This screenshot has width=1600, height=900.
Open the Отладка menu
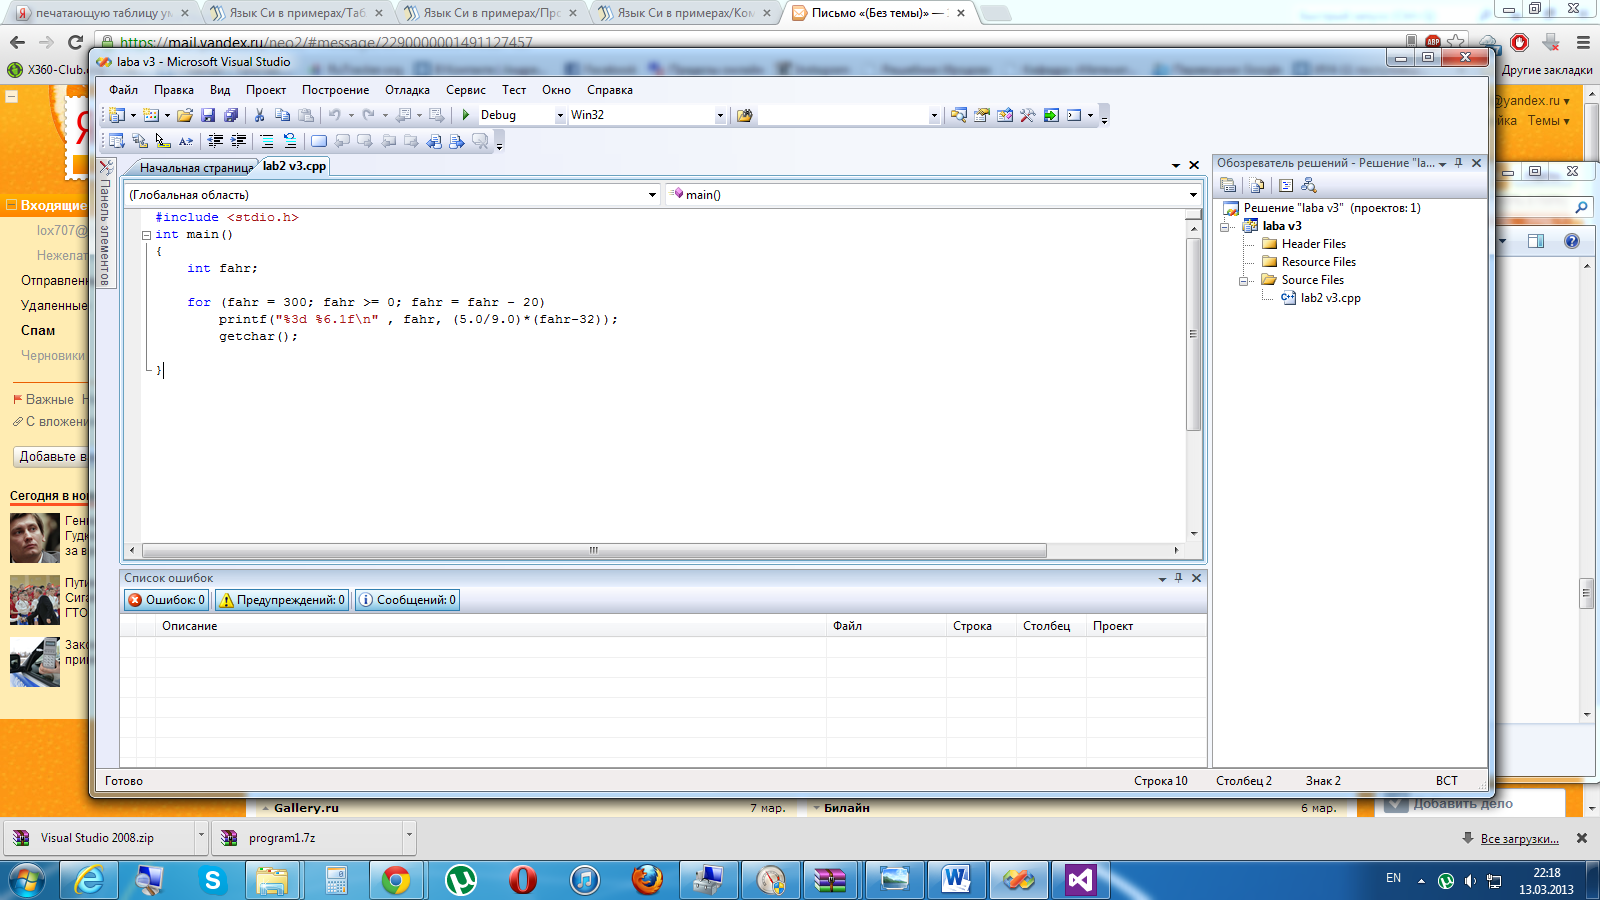pyautogui.click(x=407, y=90)
